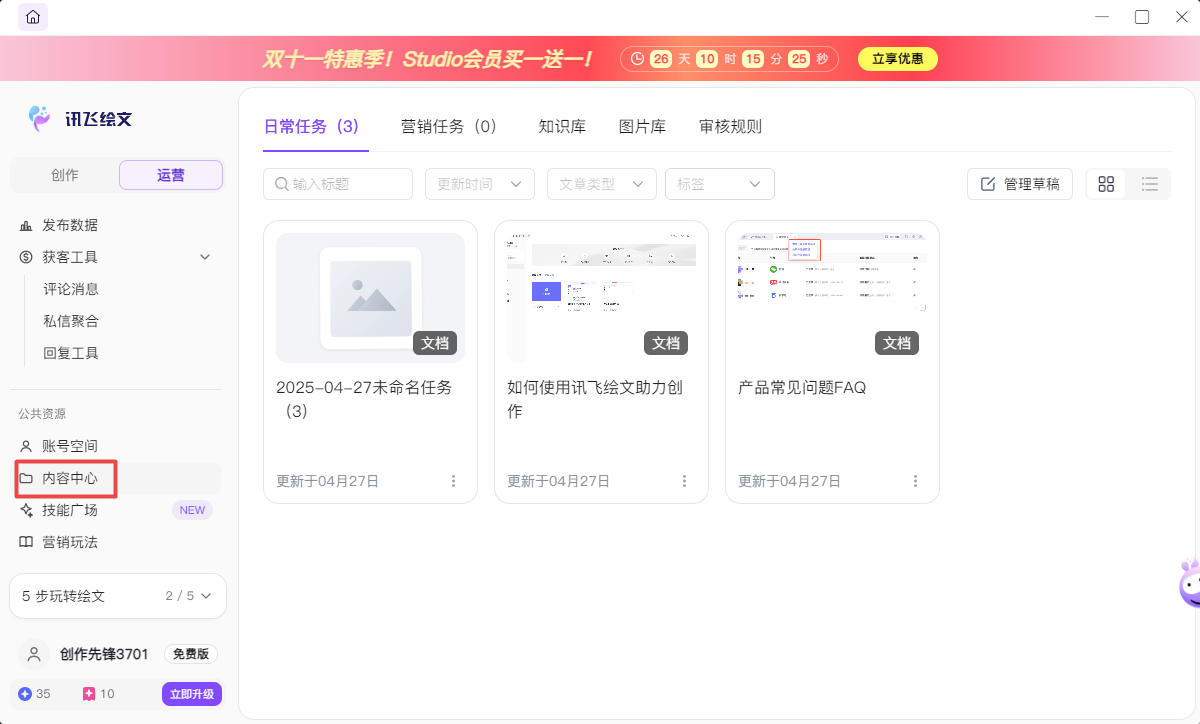Open the 文章类型 dropdown
This screenshot has height=724, width=1200.
[x=602, y=184]
